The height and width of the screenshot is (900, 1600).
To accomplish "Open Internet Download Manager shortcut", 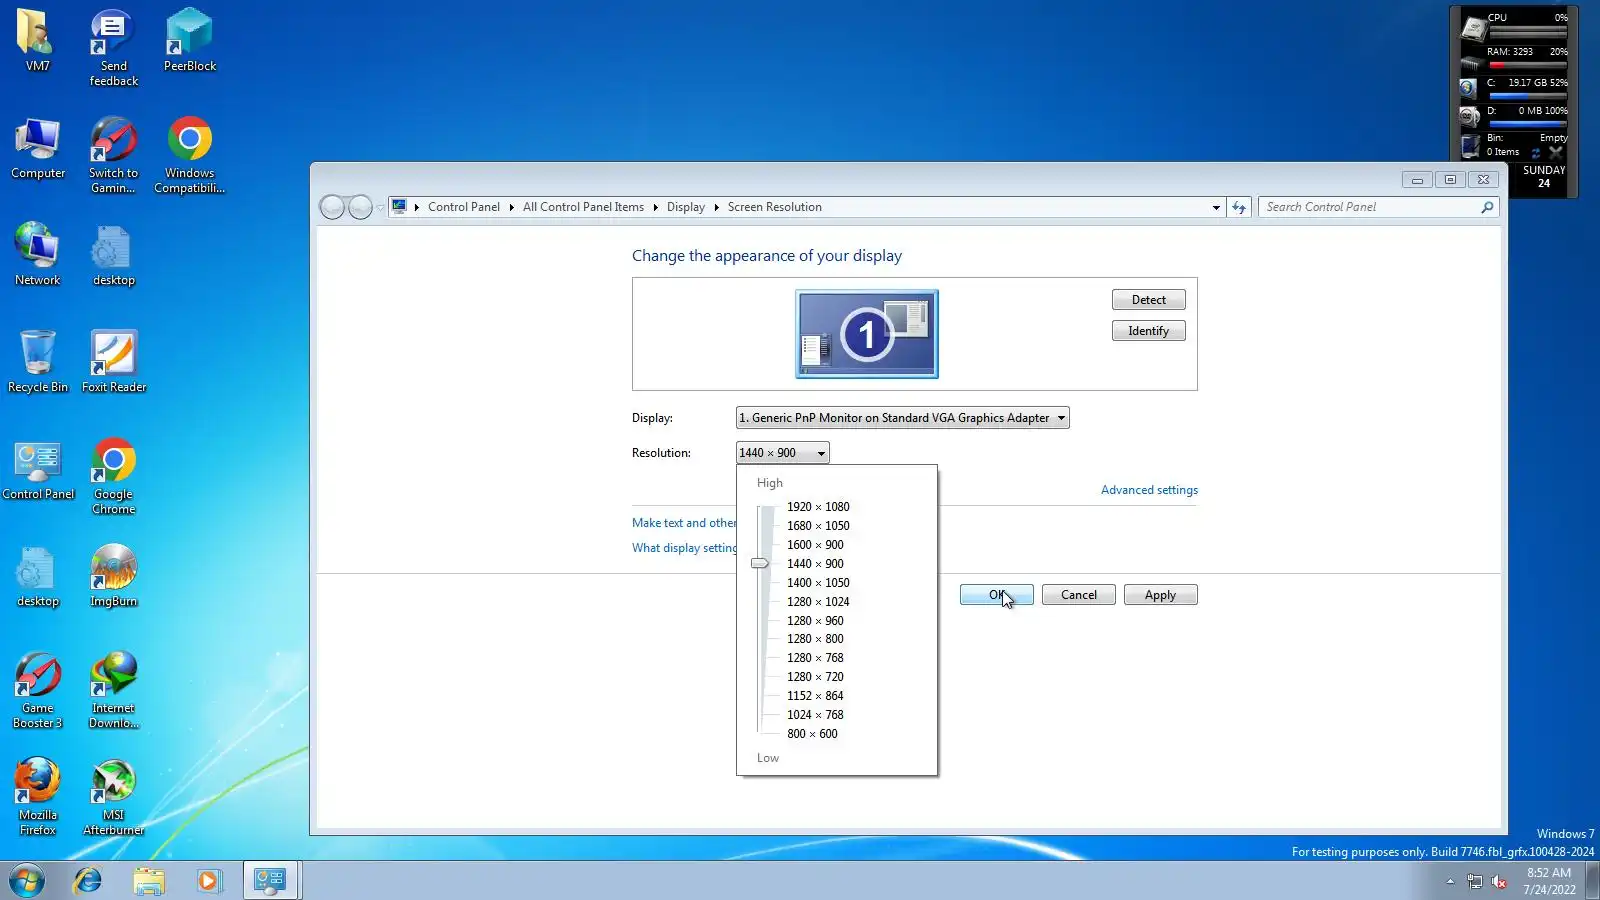I will pyautogui.click(x=113, y=690).
